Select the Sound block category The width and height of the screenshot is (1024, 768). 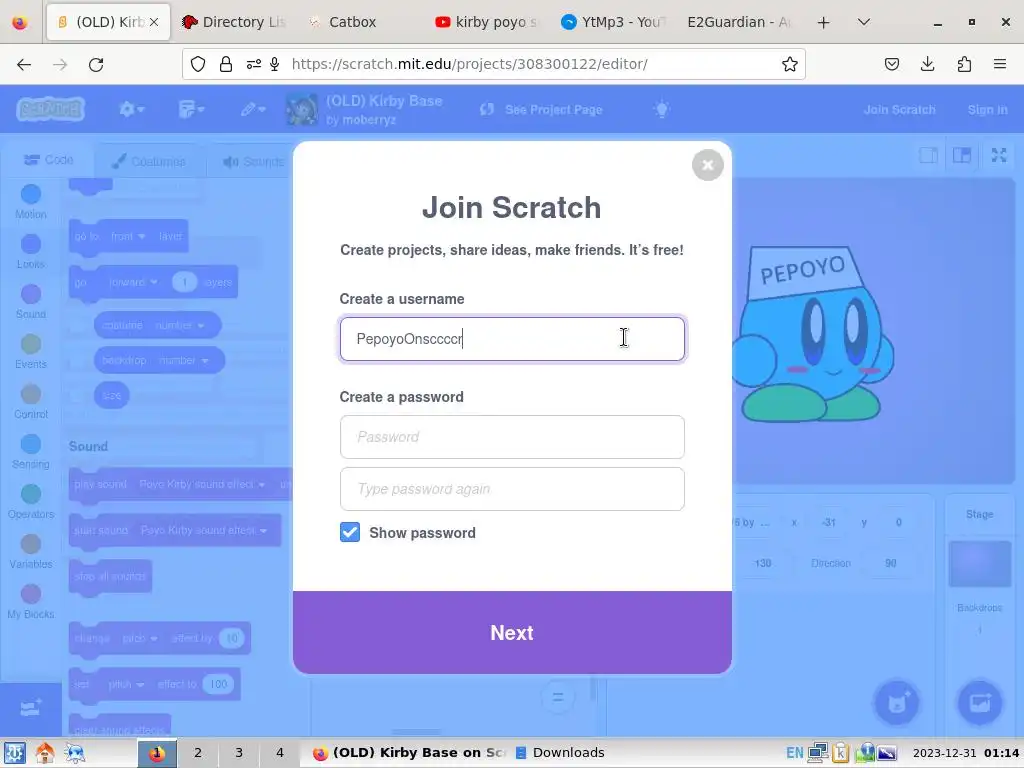click(x=31, y=301)
